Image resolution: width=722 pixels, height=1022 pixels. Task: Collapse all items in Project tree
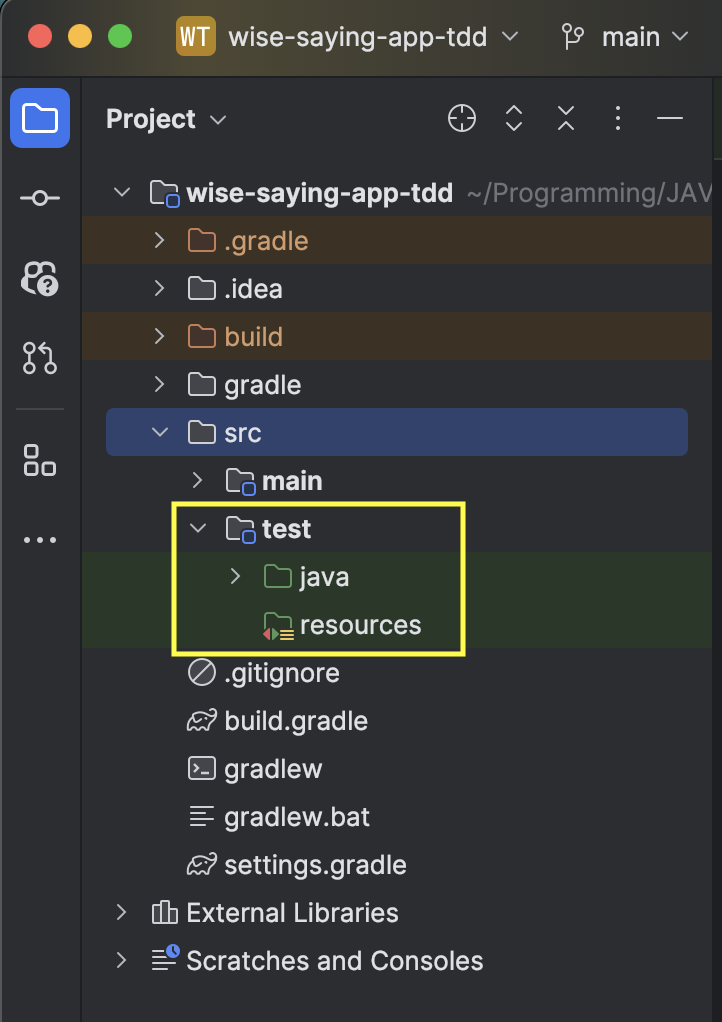click(566, 119)
